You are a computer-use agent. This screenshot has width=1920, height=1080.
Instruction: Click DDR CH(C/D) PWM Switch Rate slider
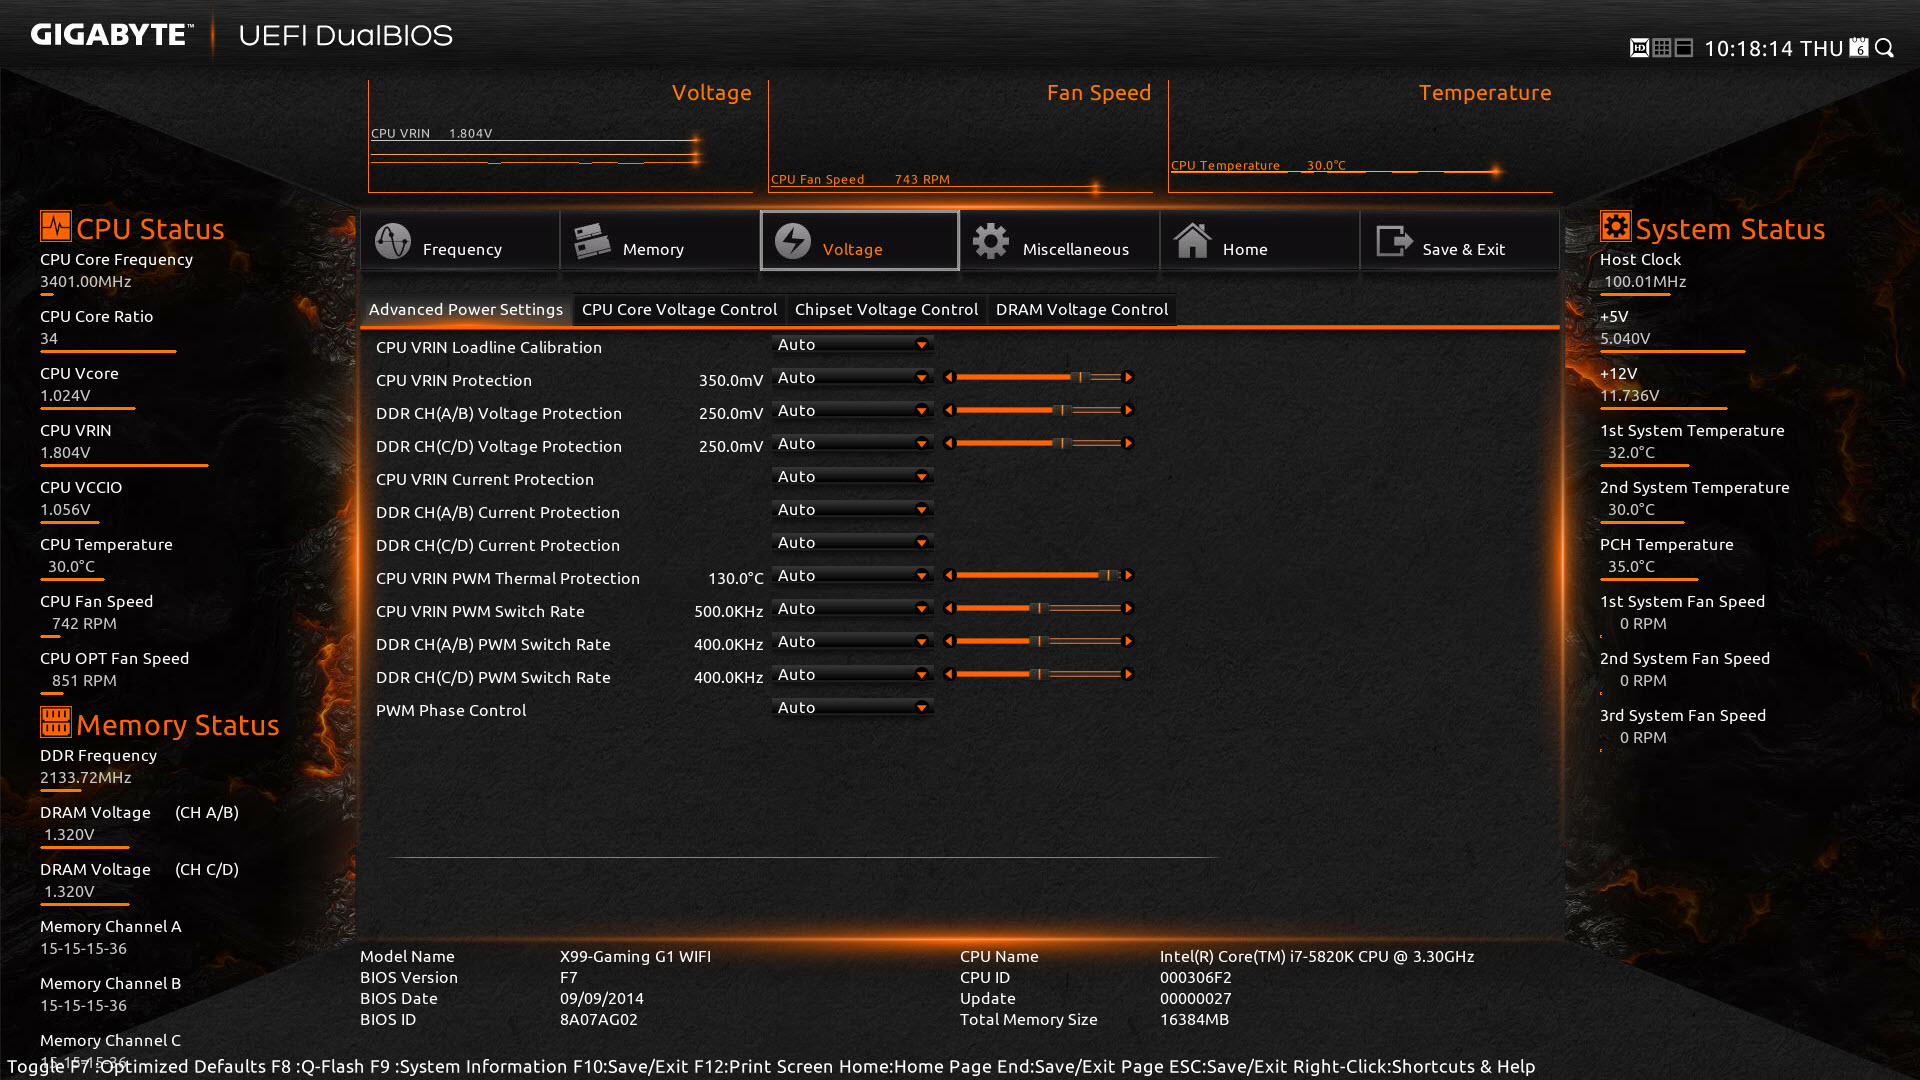(x=1039, y=674)
